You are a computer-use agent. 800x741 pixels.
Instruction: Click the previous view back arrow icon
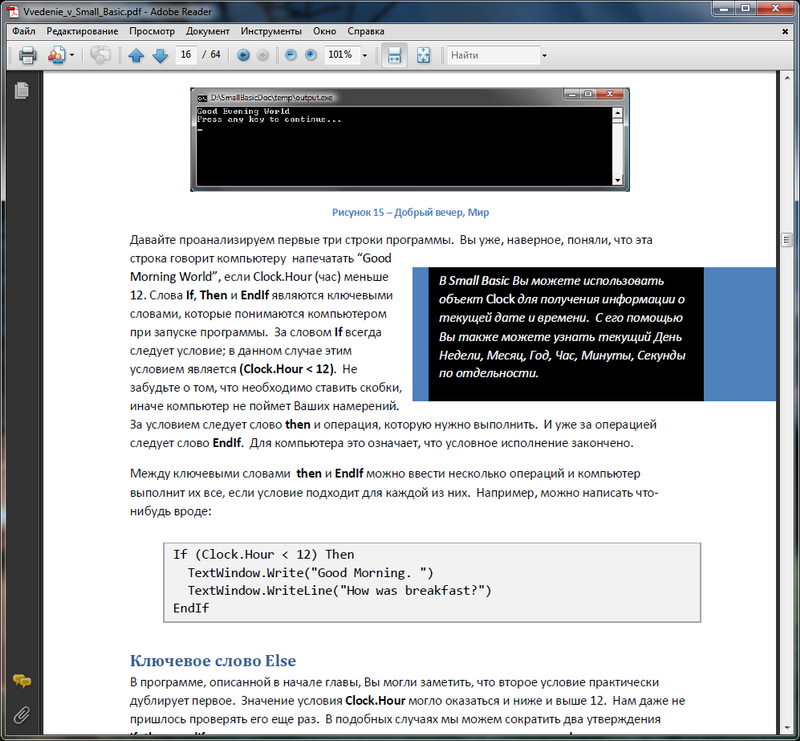pos(243,55)
